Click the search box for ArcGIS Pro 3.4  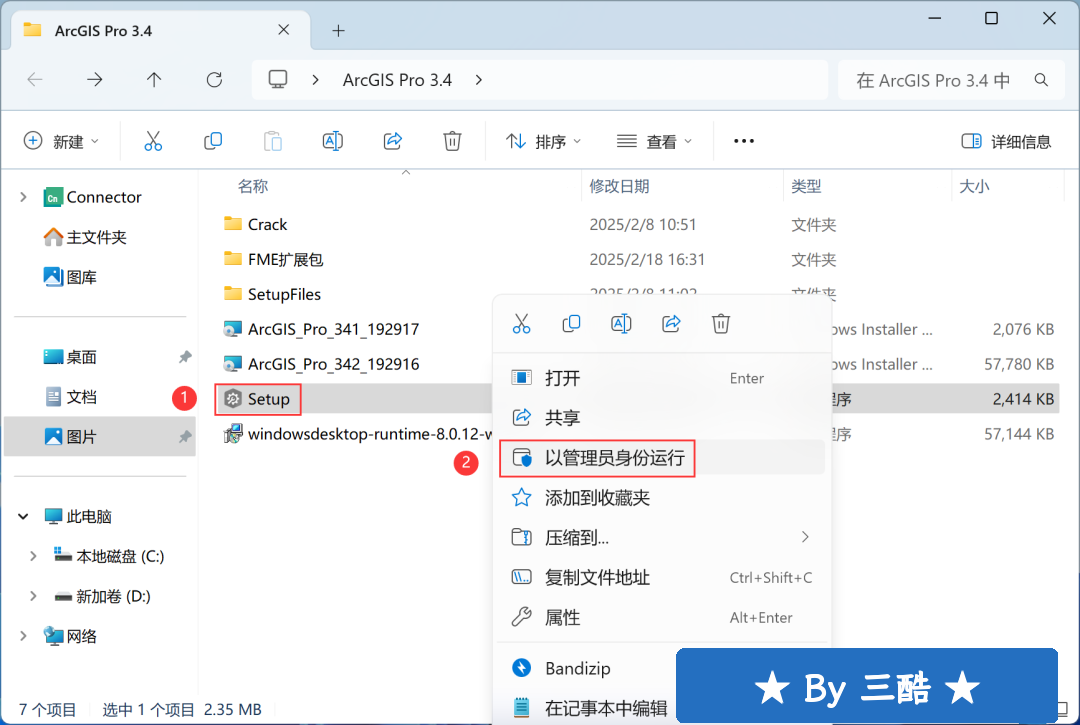pos(940,80)
